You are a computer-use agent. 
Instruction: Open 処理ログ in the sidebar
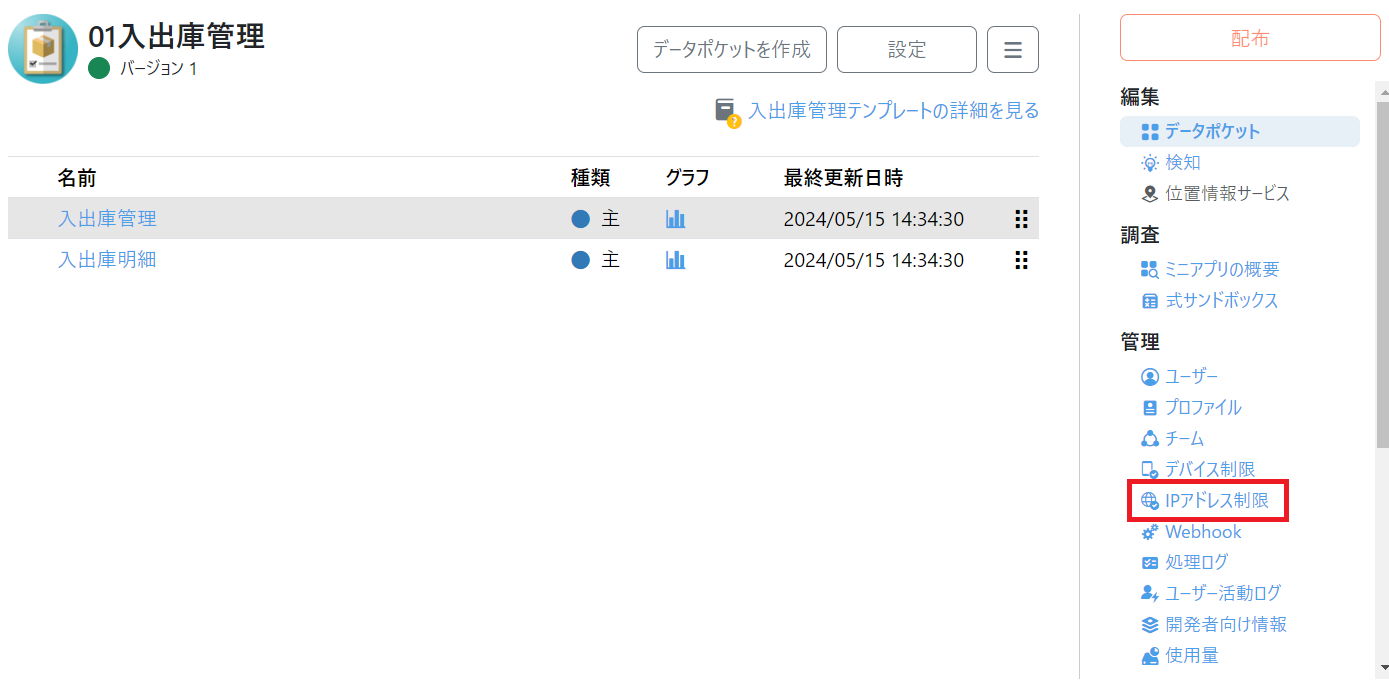[1197, 562]
